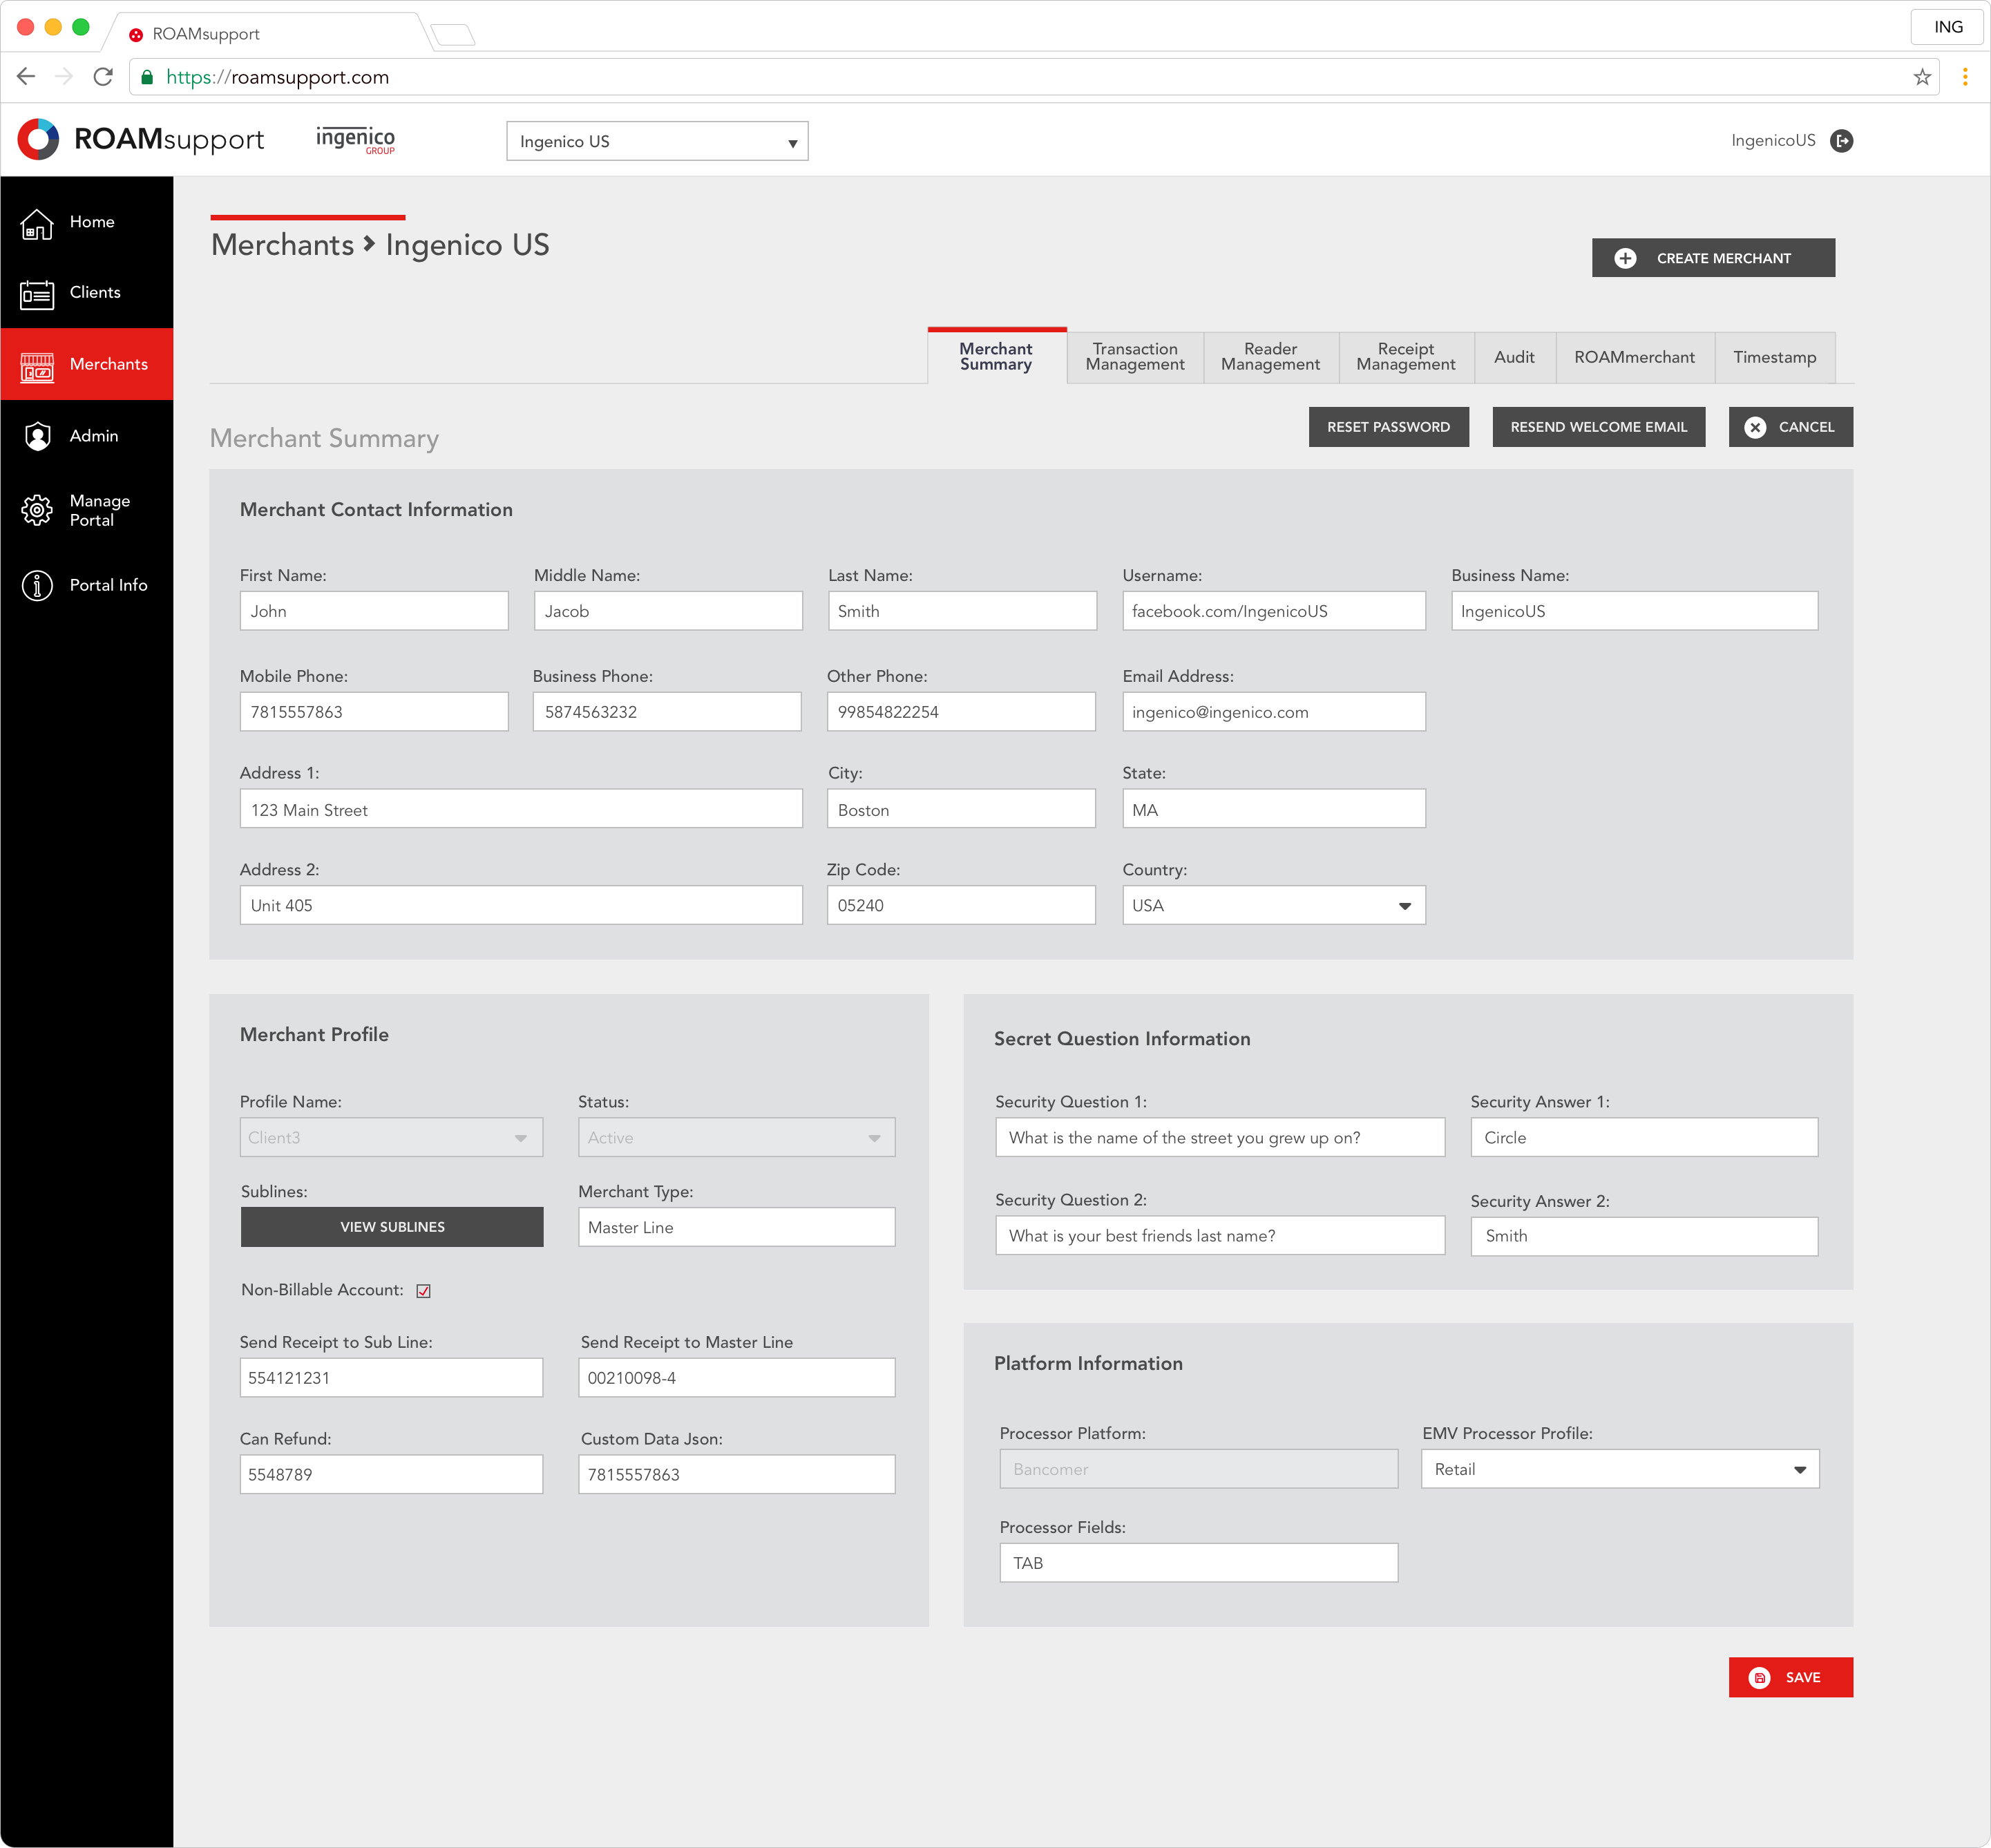
Task: Click the Email Address field
Action: [1273, 712]
